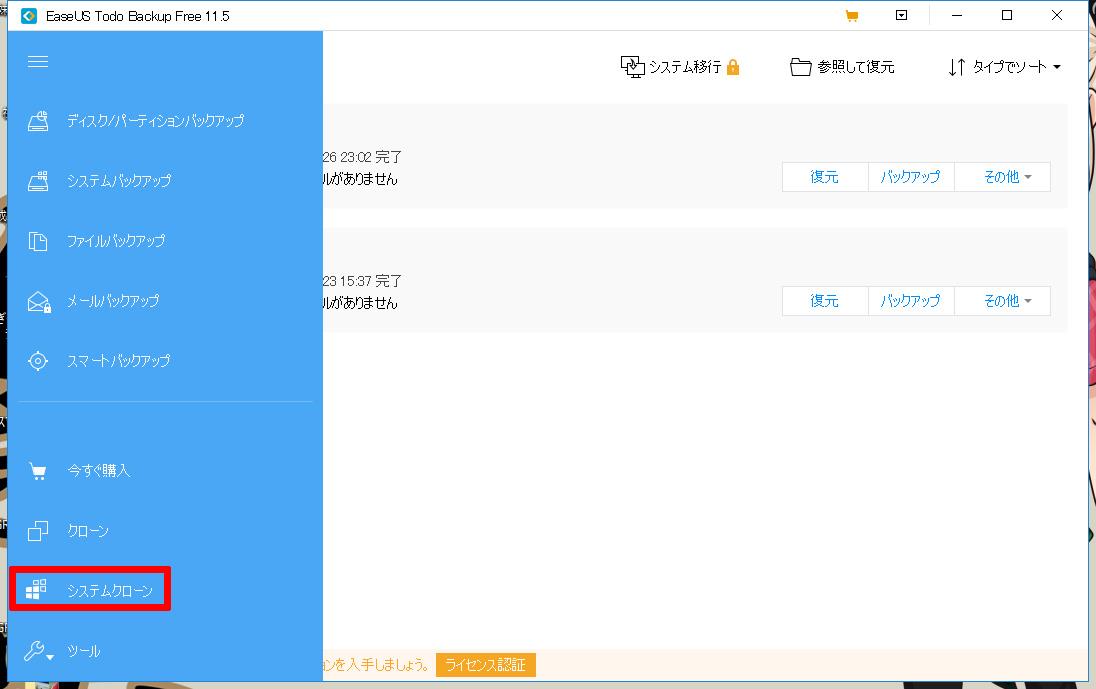The height and width of the screenshot is (689, 1096).
Task: Click the システム移行 monitor icon
Action: click(x=633, y=67)
